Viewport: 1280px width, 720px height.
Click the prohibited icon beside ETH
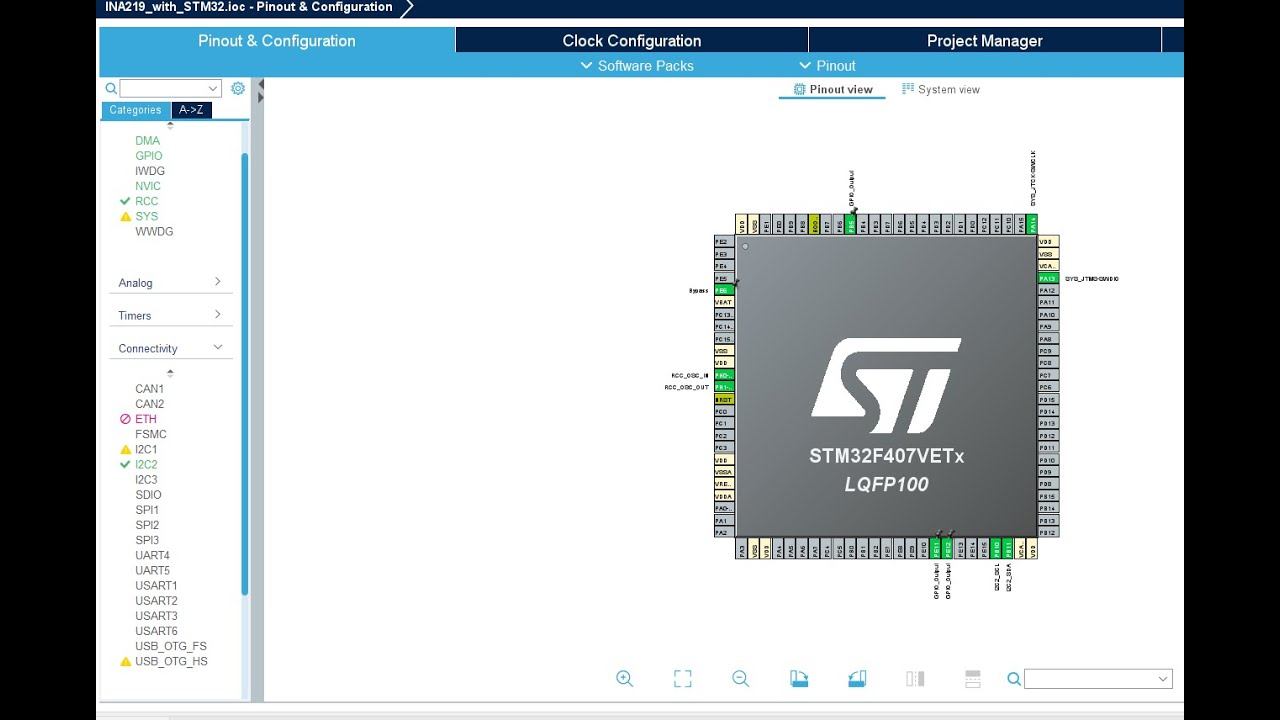(x=125, y=419)
